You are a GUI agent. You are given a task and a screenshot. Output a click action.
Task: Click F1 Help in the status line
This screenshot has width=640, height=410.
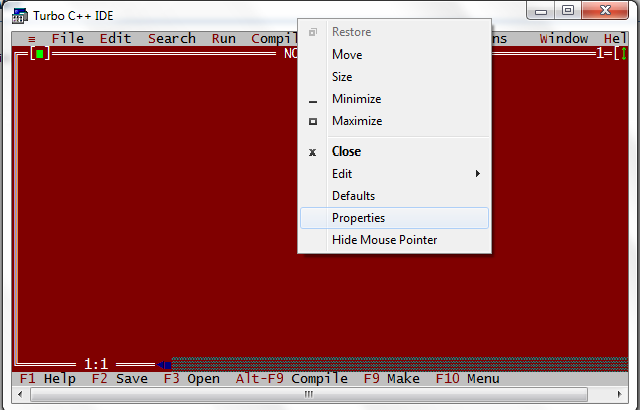coord(47,379)
